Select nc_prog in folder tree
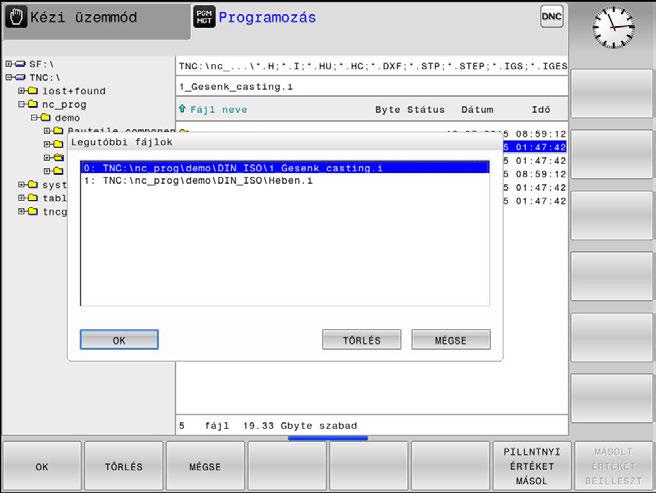This screenshot has height=493, width=656. point(64,104)
